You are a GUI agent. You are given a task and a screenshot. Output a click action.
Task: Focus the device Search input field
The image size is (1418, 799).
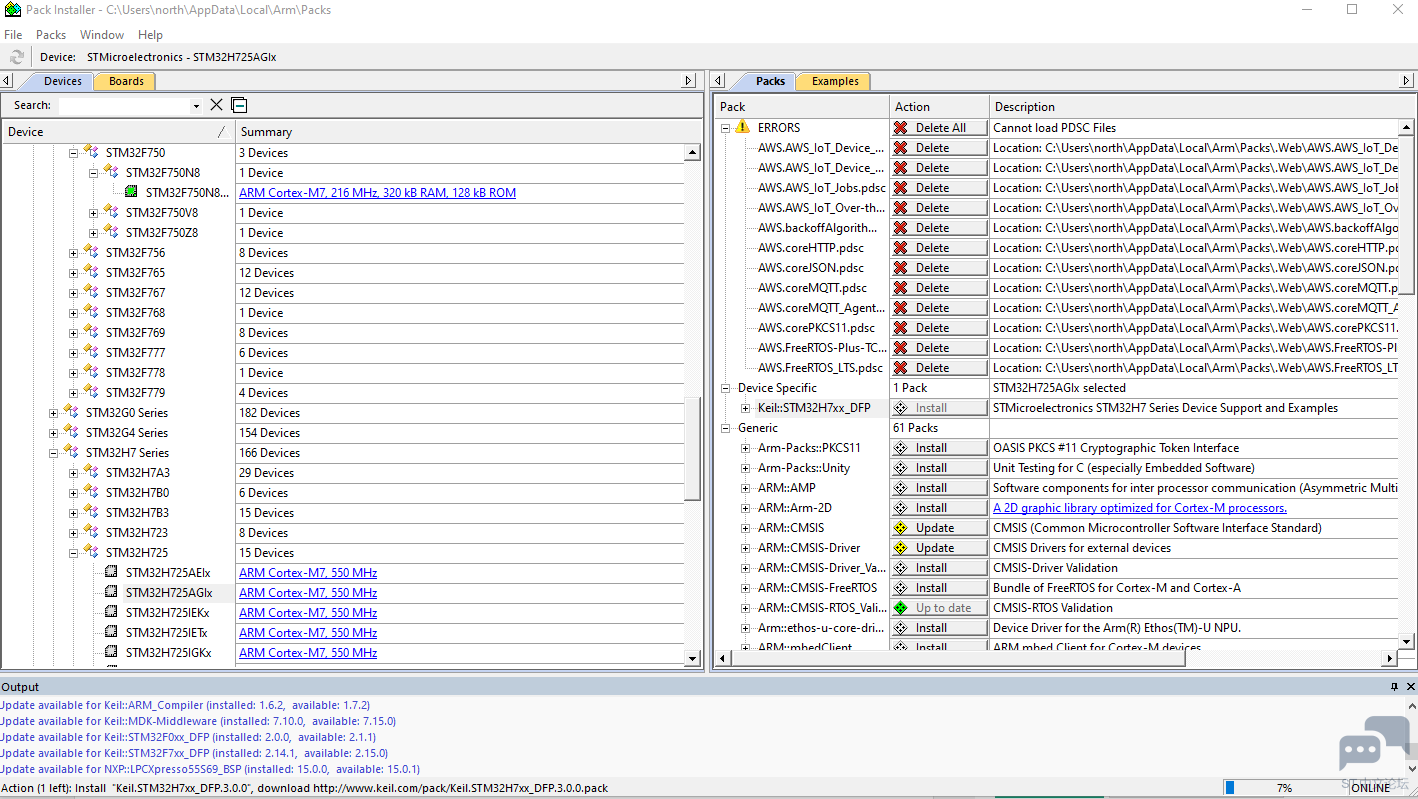click(123, 106)
